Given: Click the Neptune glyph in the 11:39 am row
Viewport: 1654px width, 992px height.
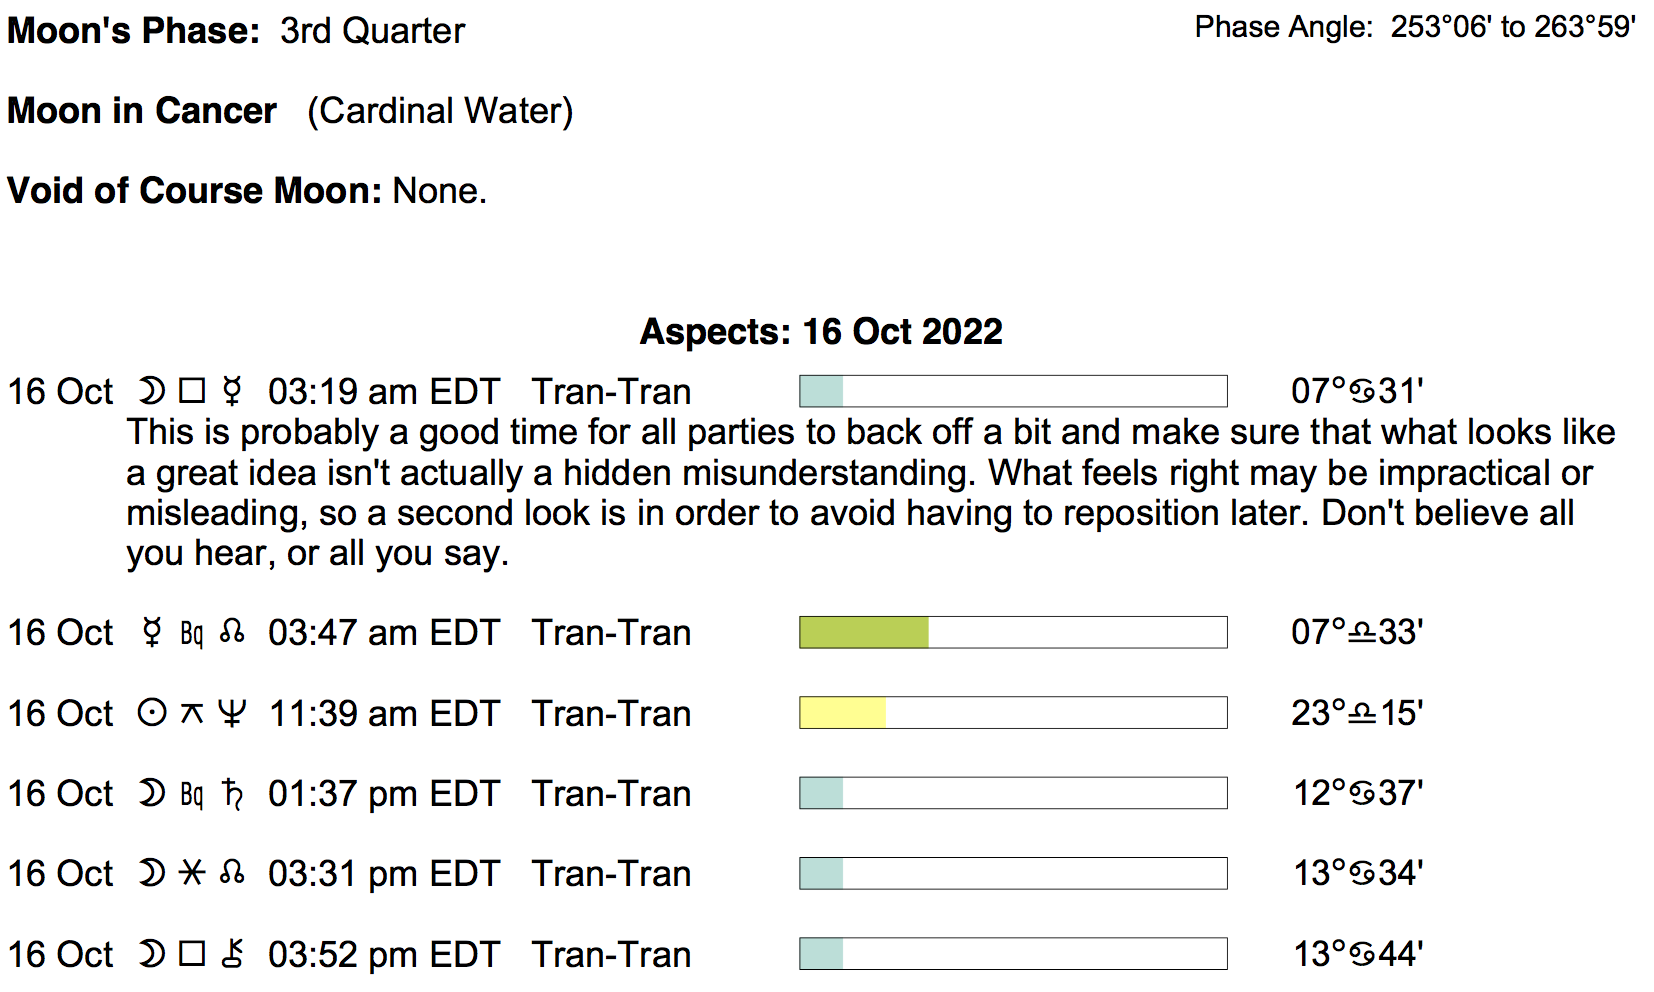Looking at the screenshot, I should (232, 713).
